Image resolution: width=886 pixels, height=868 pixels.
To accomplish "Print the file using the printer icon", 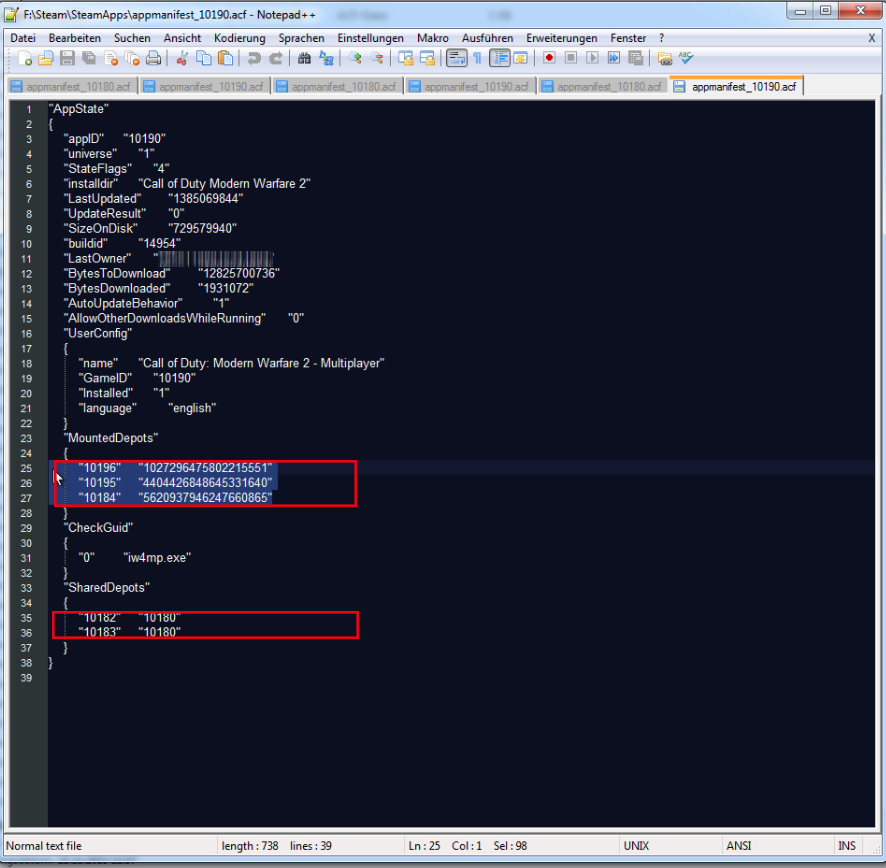I will click(153, 58).
